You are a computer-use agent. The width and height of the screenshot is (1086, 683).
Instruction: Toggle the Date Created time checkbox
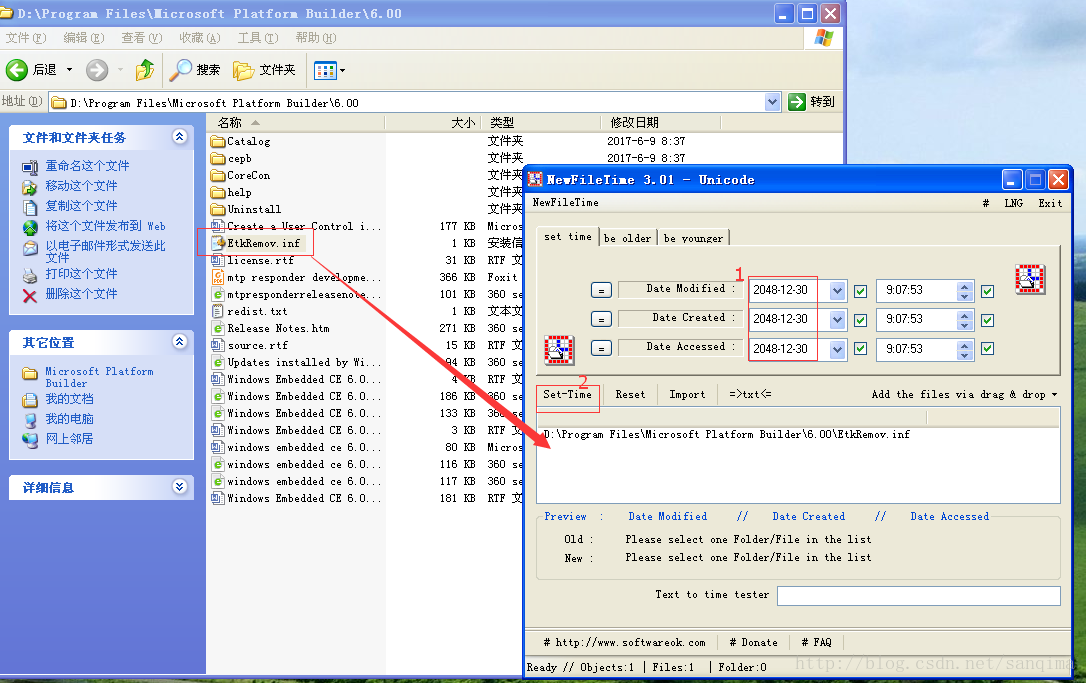click(988, 320)
